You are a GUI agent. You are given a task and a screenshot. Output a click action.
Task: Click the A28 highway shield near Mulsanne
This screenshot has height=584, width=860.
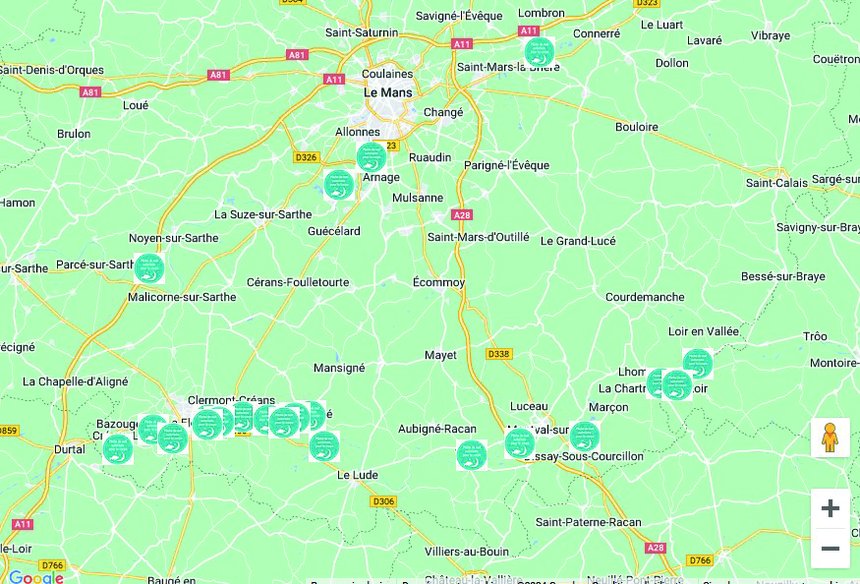pyautogui.click(x=462, y=215)
